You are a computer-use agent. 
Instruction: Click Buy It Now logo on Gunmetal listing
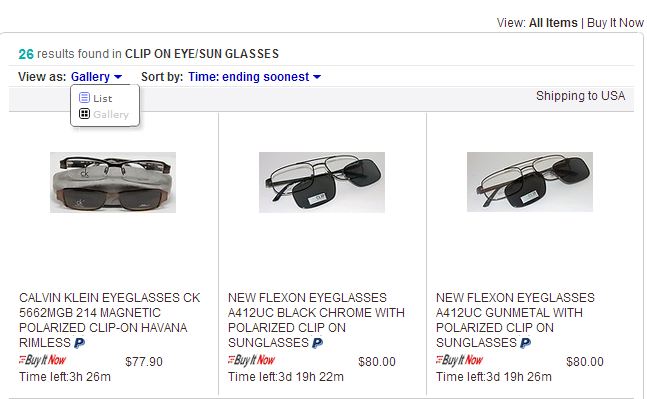459,360
